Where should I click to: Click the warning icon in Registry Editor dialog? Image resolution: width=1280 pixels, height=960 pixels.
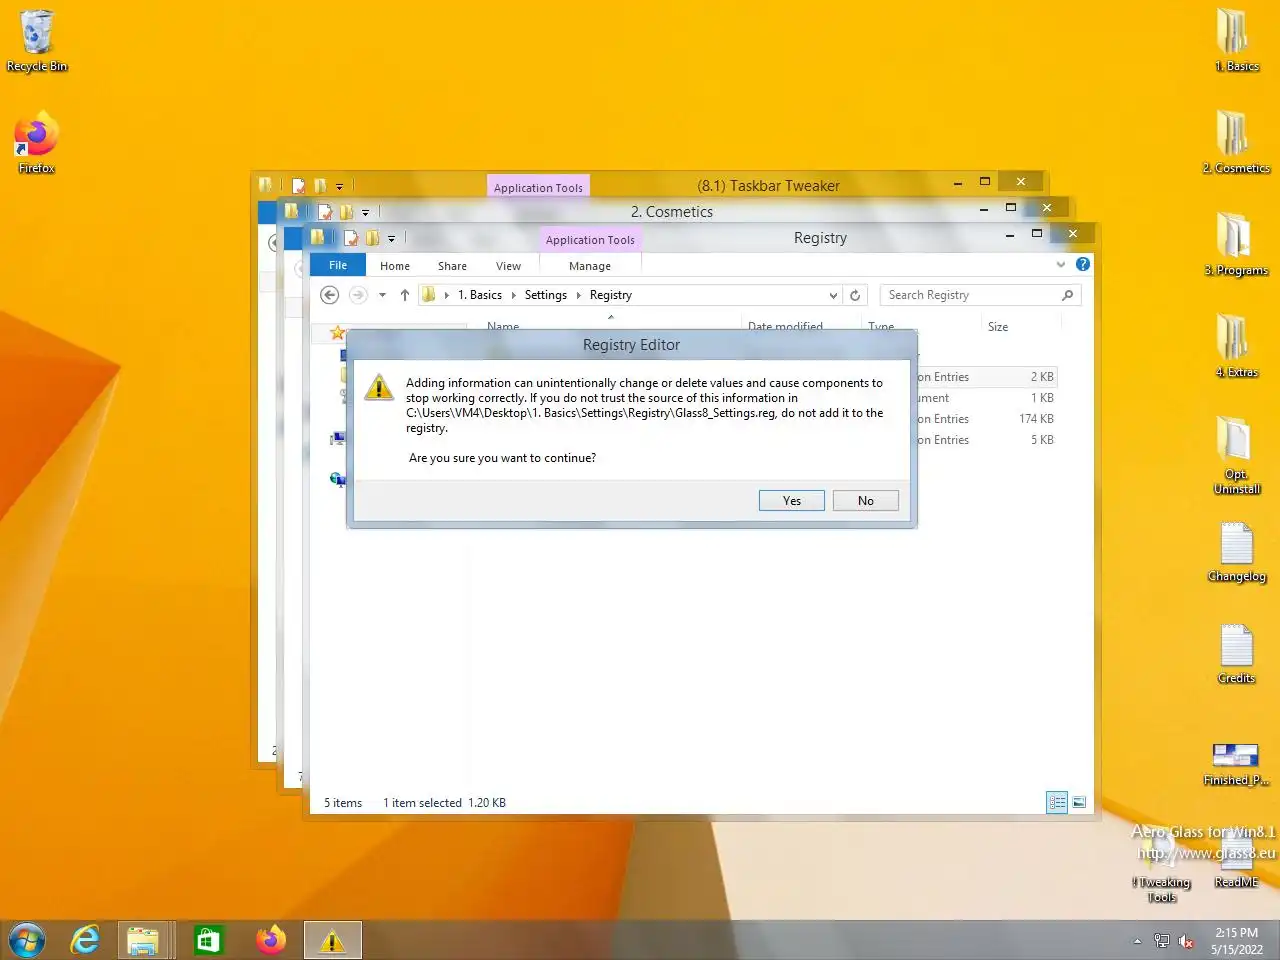[x=379, y=388]
